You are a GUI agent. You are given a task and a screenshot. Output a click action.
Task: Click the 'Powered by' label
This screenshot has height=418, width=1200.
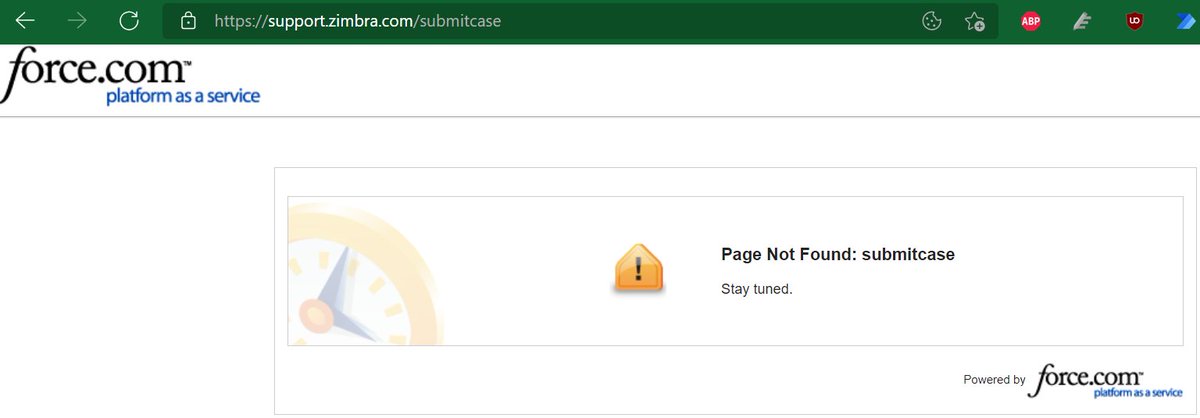tap(994, 380)
